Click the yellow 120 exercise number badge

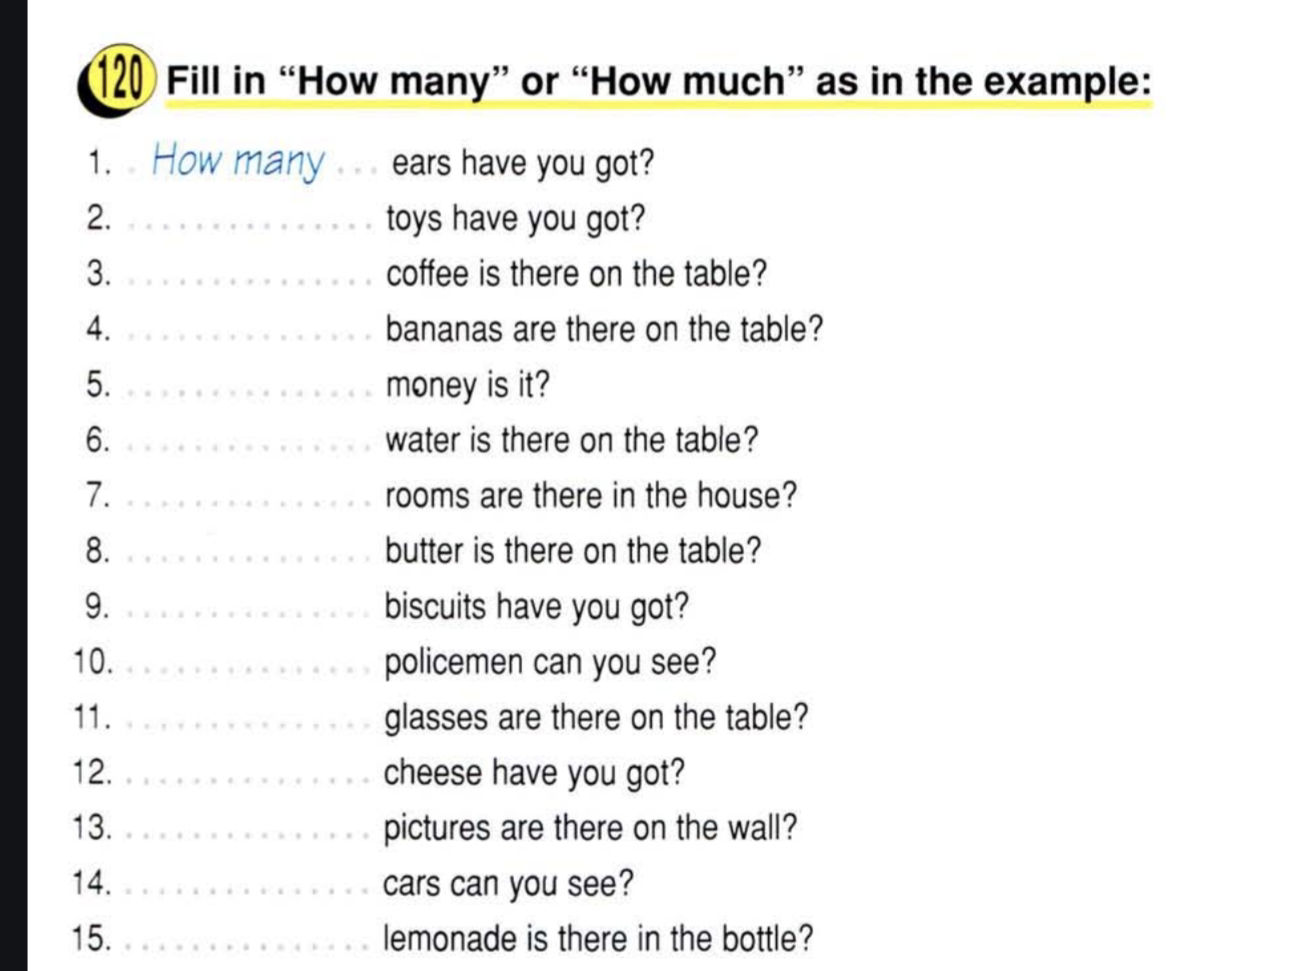[x=118, y=80]
